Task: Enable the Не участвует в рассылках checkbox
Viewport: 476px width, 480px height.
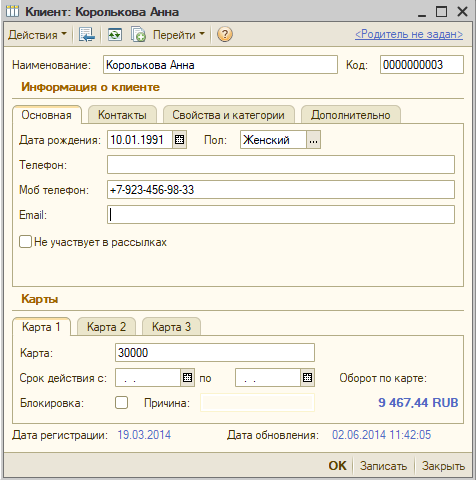Action: (x=25, y=242)
